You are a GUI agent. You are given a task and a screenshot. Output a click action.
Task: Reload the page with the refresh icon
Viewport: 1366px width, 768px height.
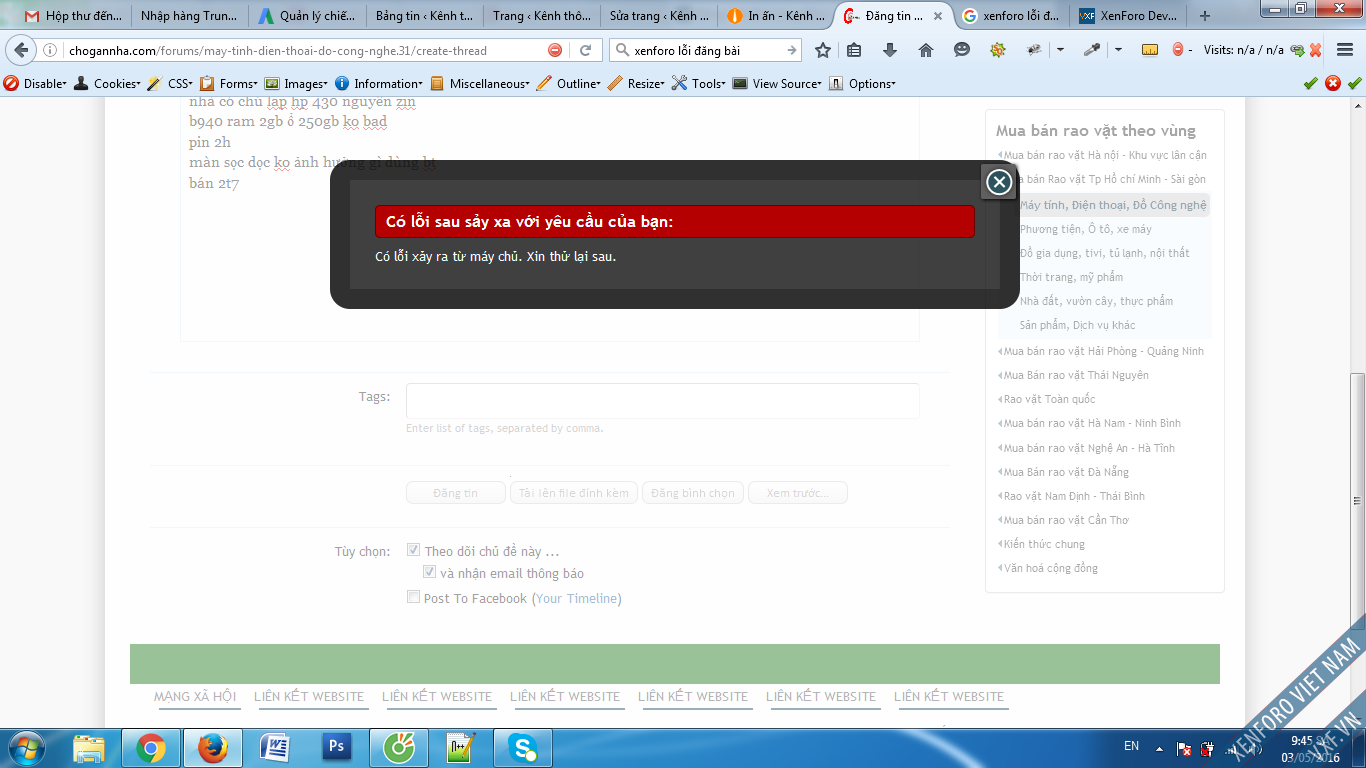click(586, 50)
